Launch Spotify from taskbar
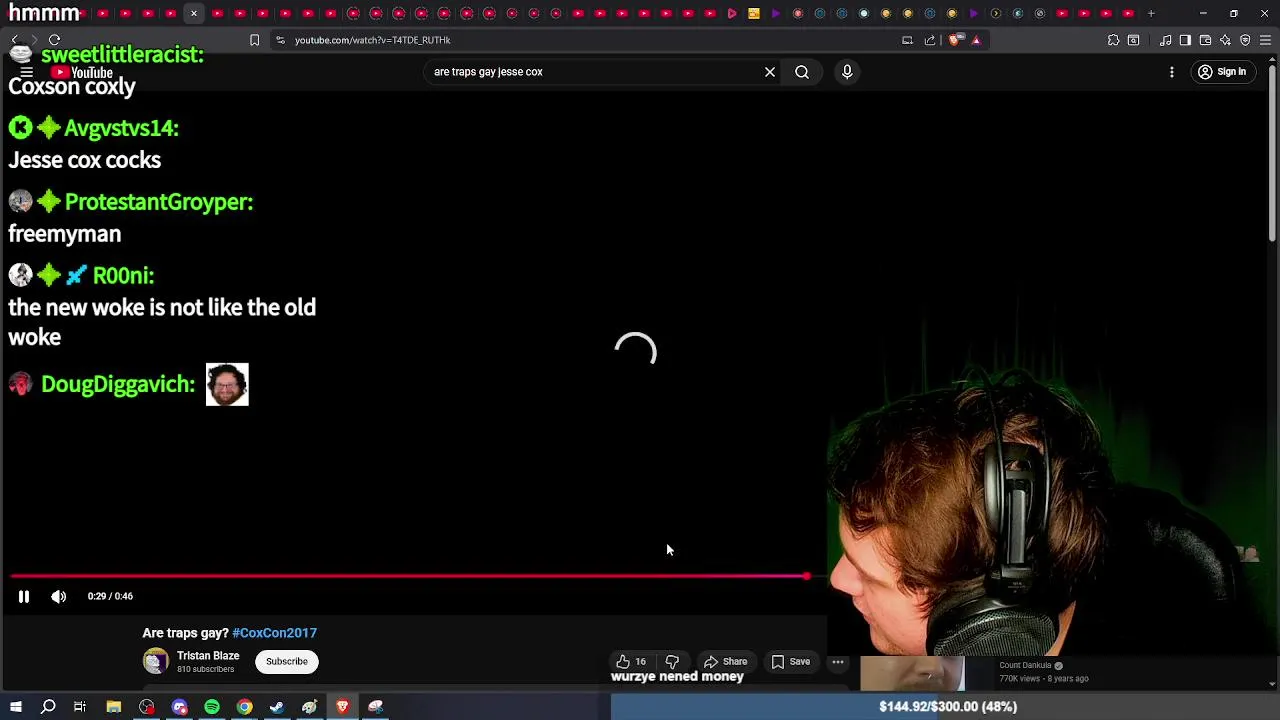This screenshot has width=1280, height=720. click(212, 707)
